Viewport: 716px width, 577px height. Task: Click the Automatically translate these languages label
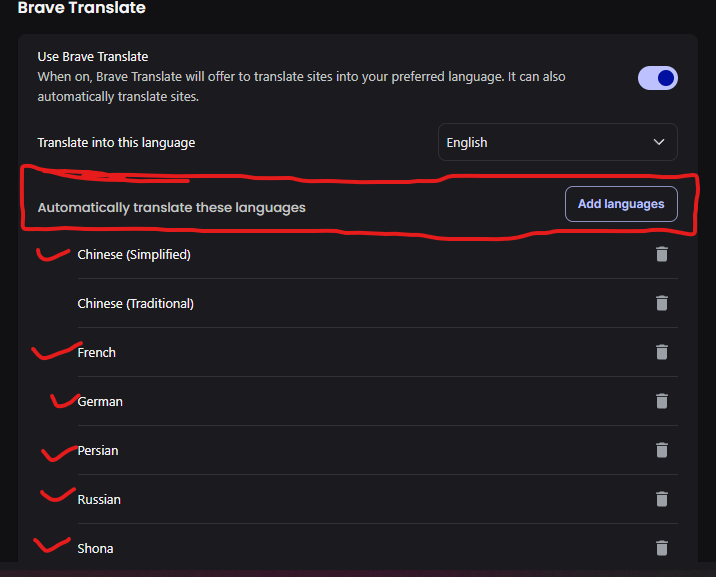(x=172, y=208)
